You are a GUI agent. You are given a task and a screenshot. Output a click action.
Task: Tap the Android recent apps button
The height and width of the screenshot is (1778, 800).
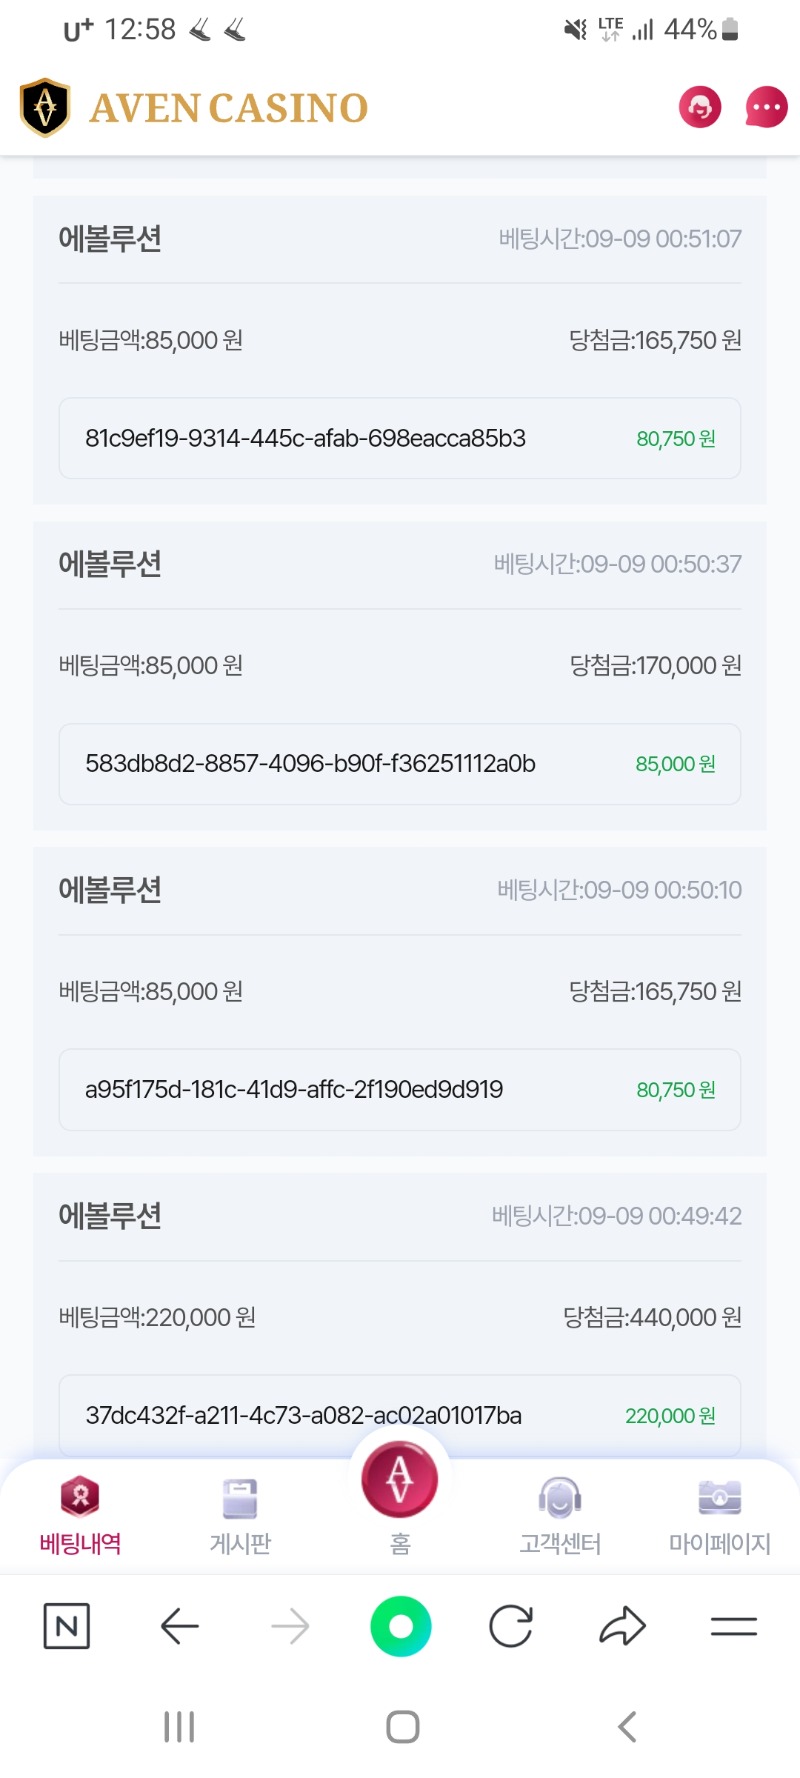pos(179,1727)
